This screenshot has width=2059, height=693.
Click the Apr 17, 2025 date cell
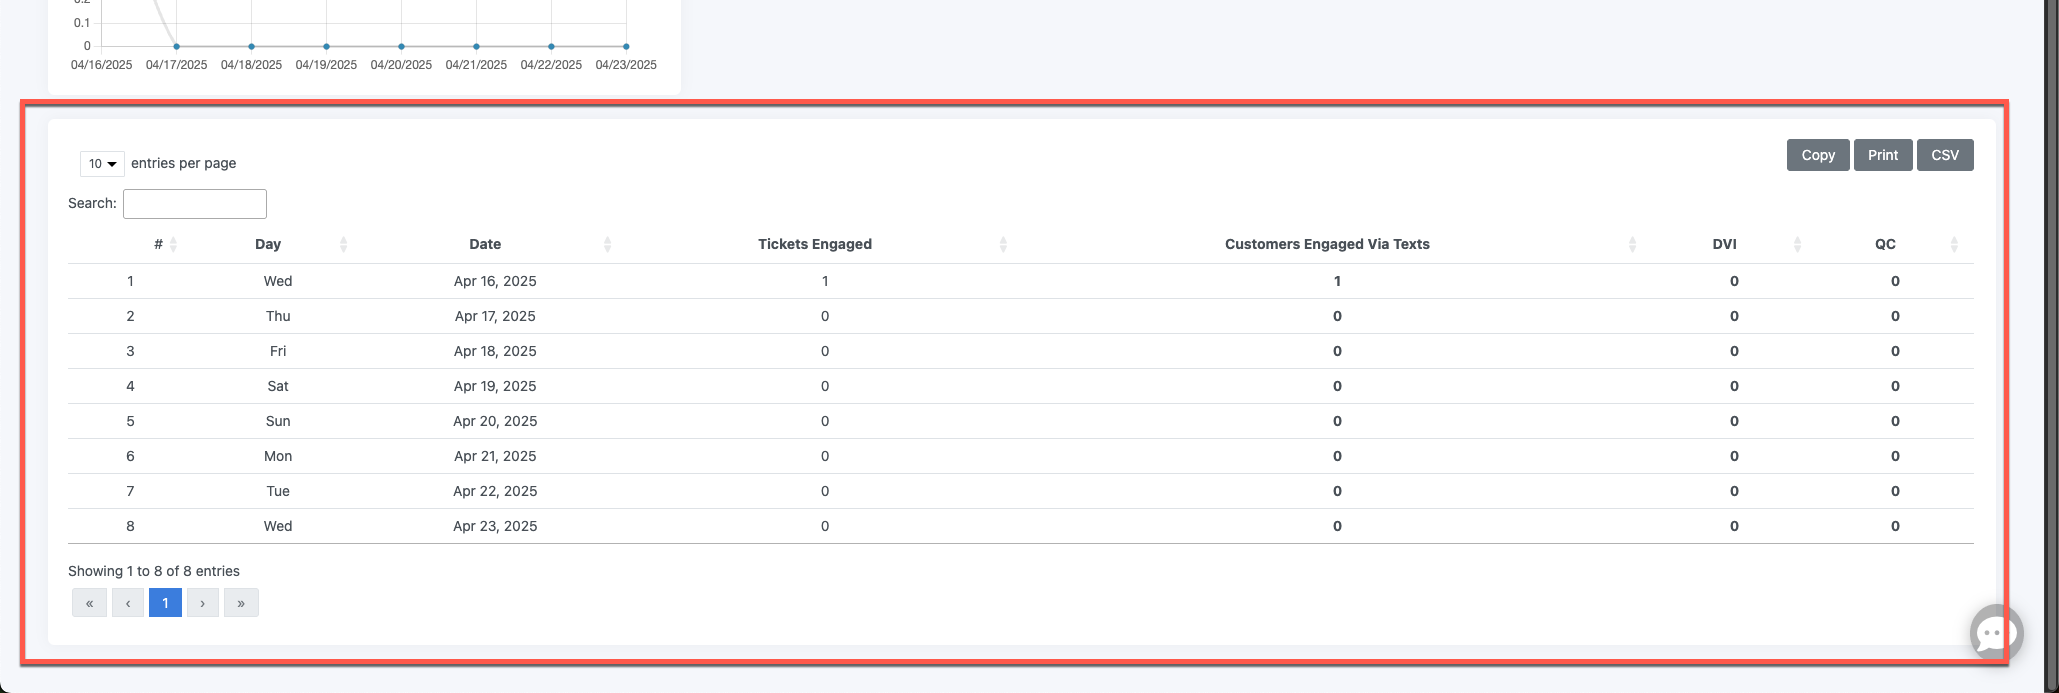click(x=495, y=316)
